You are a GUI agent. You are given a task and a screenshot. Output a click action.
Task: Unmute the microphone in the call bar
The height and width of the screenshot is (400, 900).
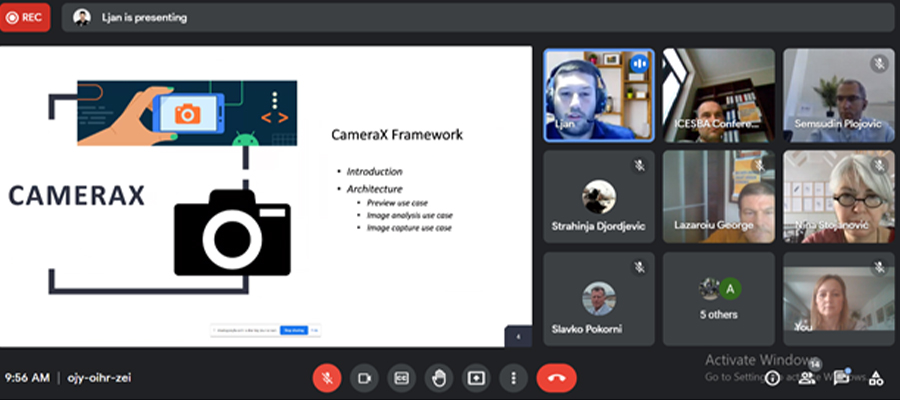click(327, 378)
